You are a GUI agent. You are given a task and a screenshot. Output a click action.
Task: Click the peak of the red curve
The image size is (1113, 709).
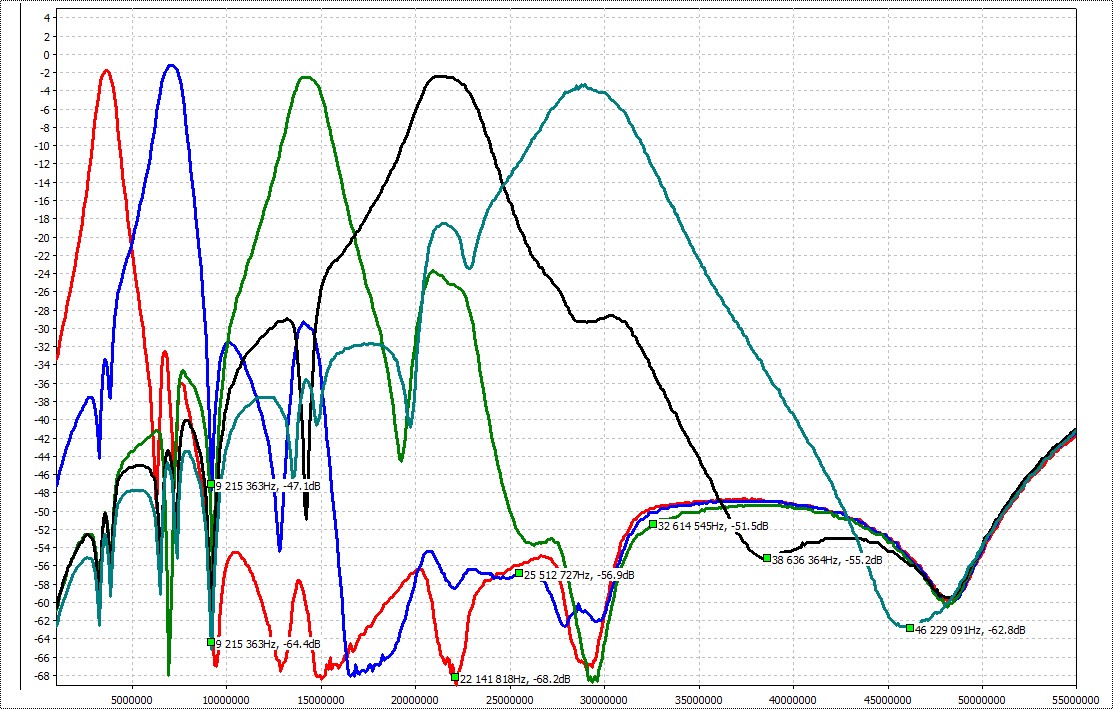pos(106,70)
